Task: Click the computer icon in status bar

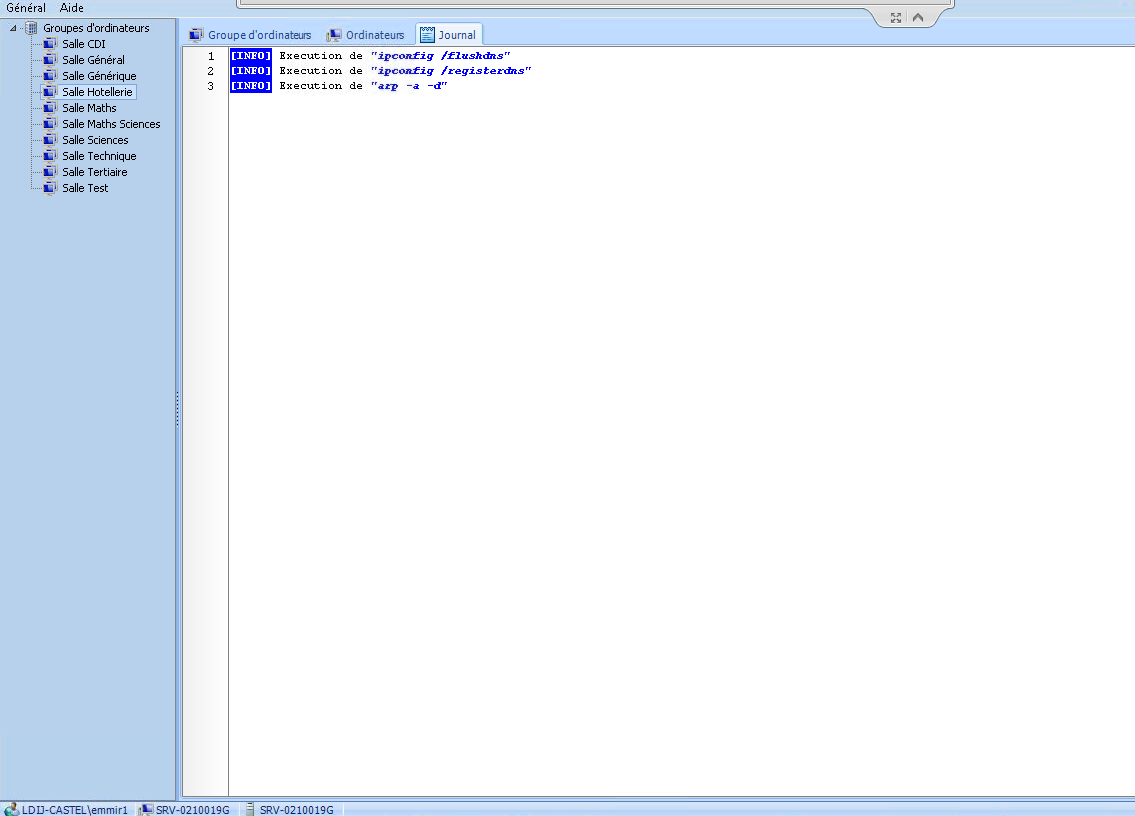Action: (145, 809)
